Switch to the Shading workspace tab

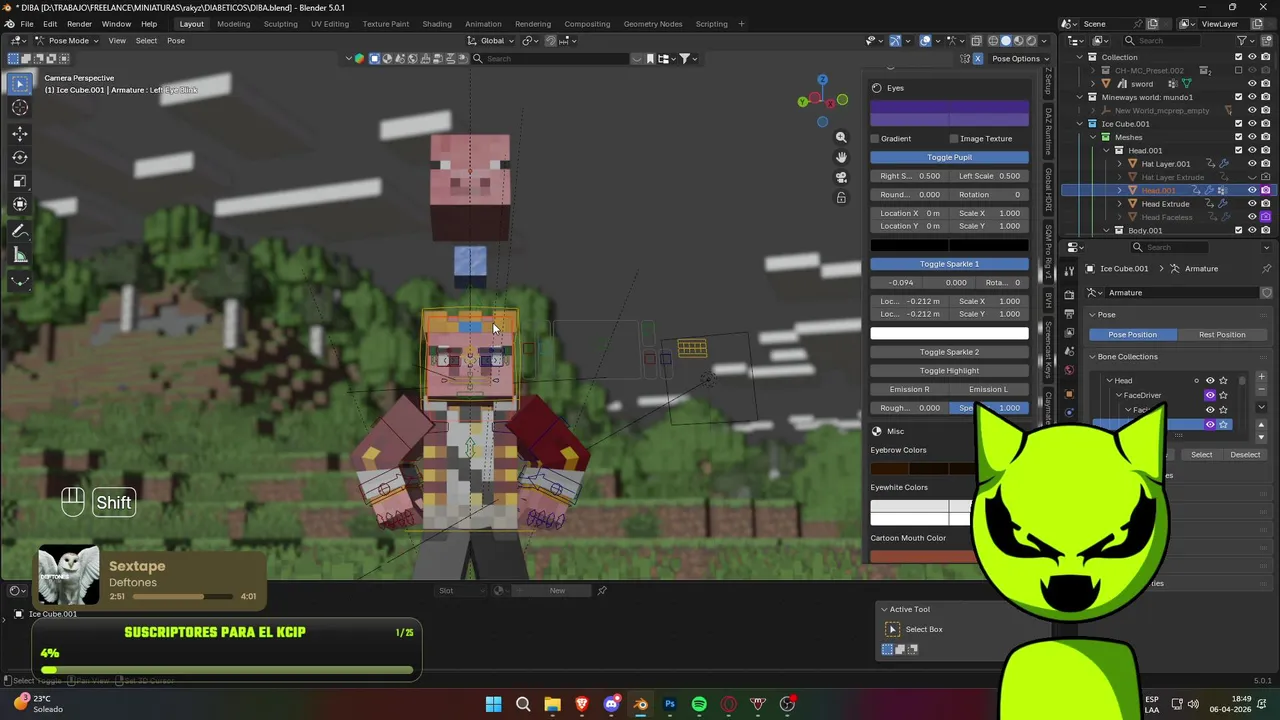(x=437, y=24)
